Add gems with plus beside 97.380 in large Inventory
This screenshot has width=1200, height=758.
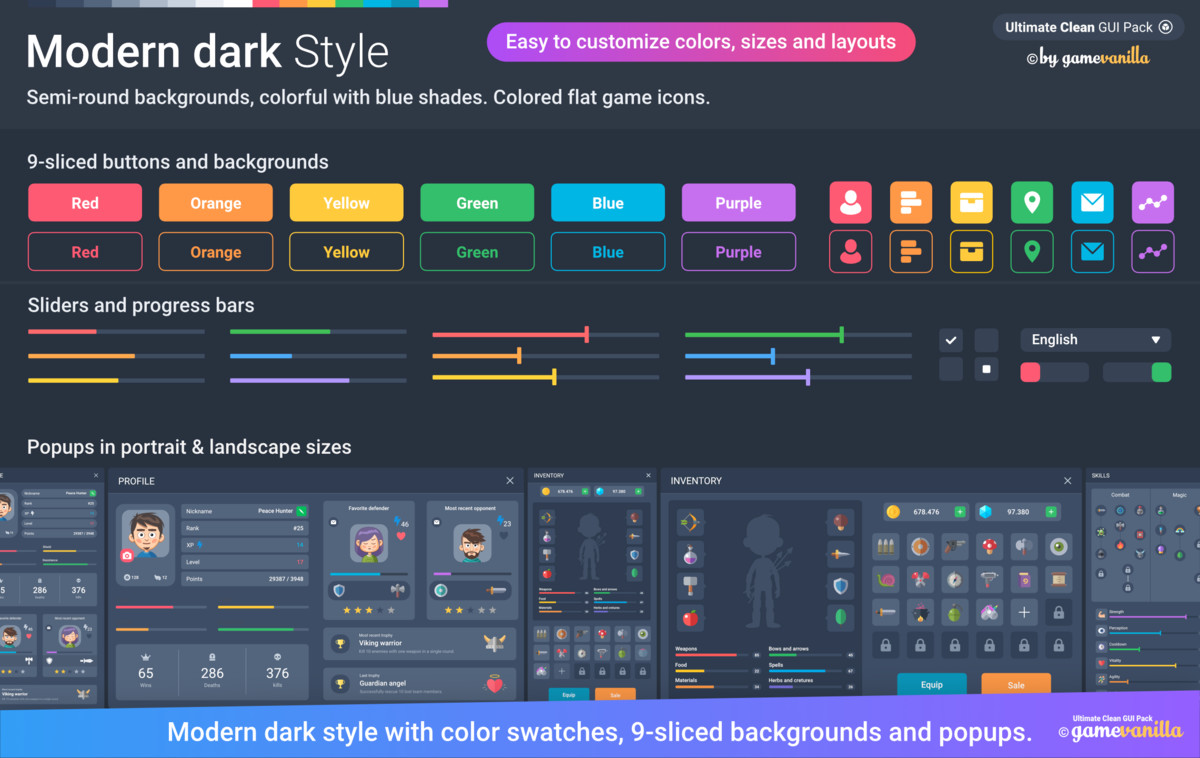click(1051, 512)
